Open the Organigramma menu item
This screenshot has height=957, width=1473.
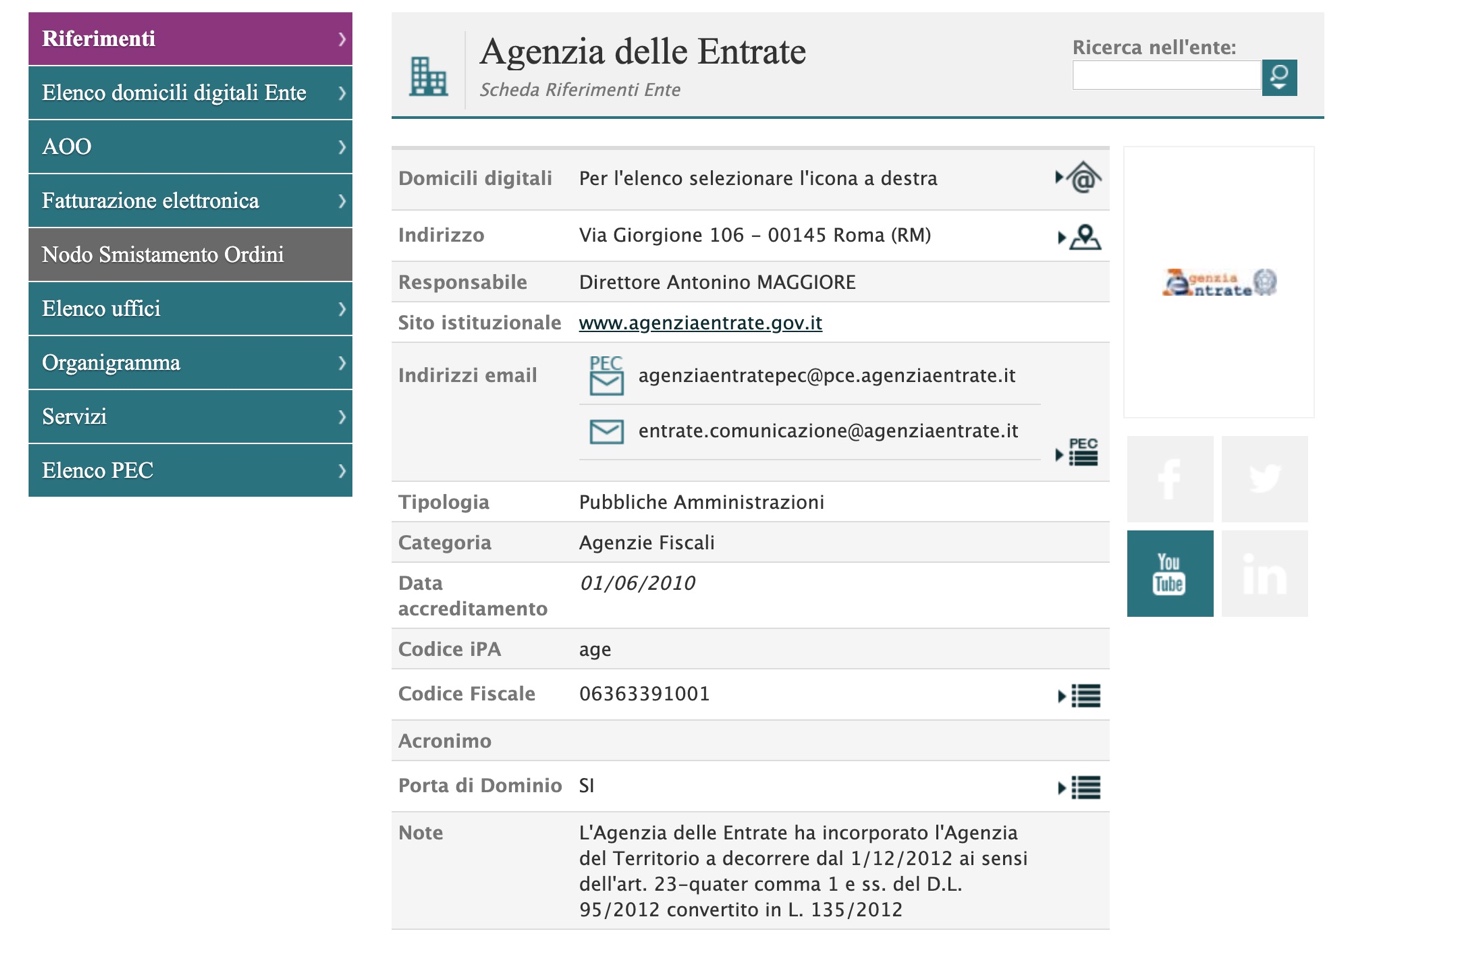pyautogui.click(x=190, y=363)
